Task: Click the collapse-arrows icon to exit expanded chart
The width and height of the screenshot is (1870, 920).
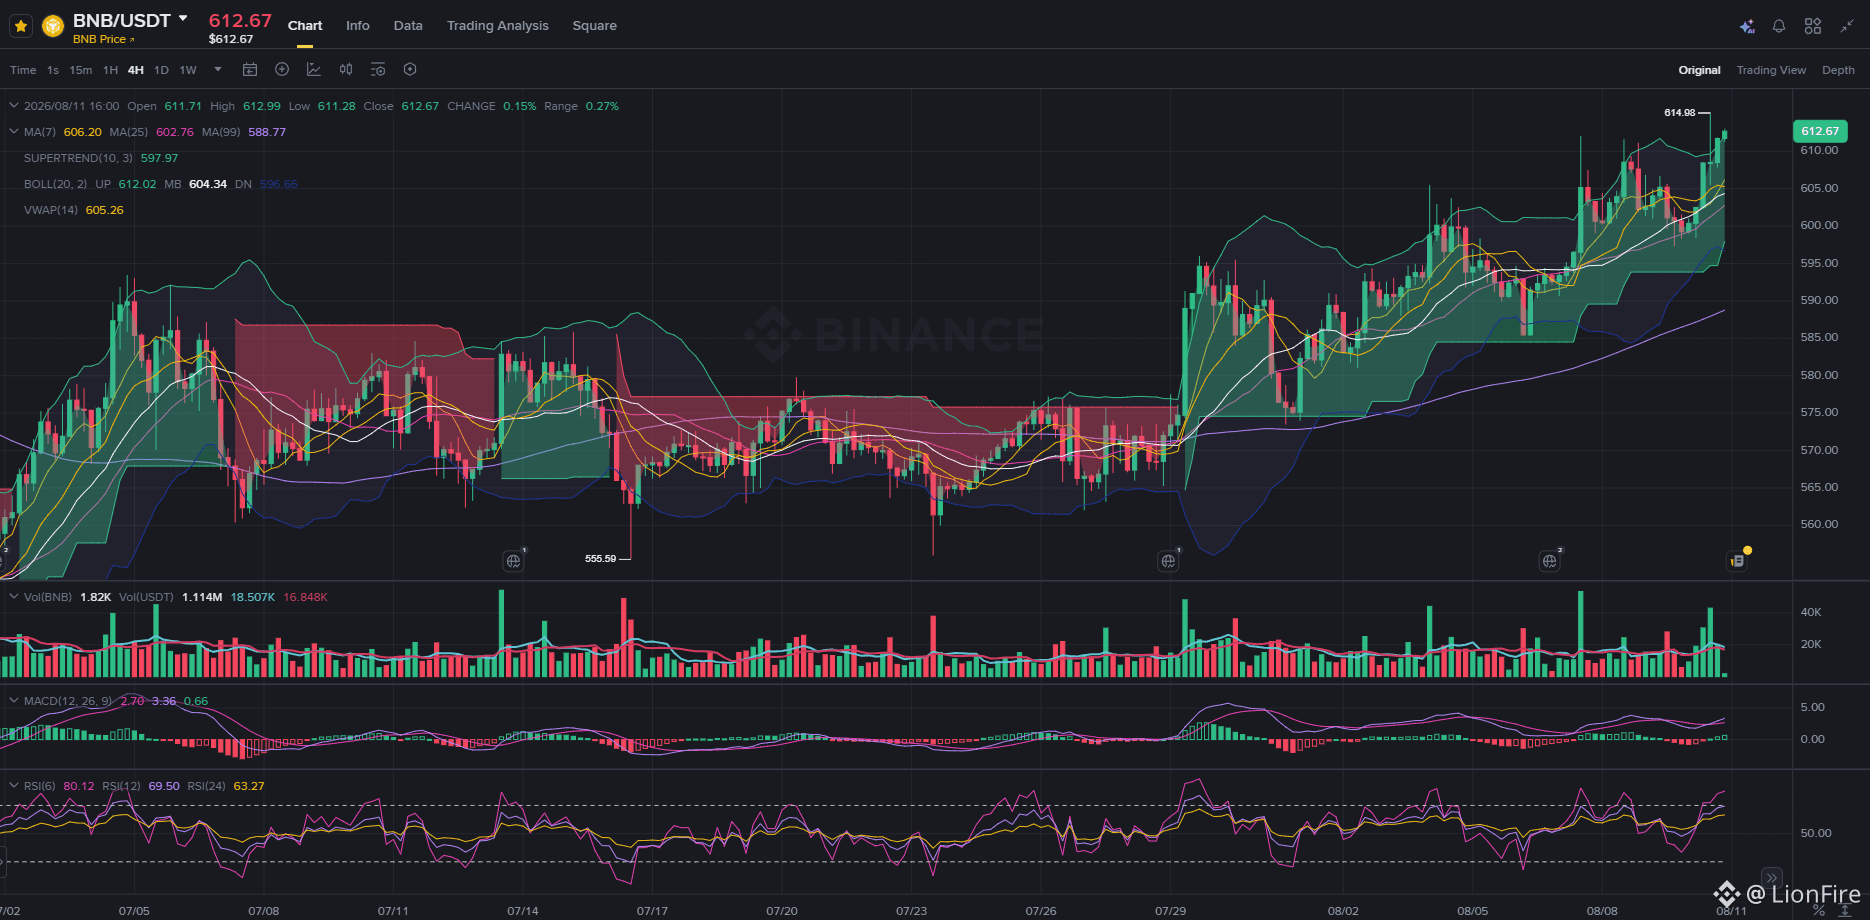Action: point(1847,27)
